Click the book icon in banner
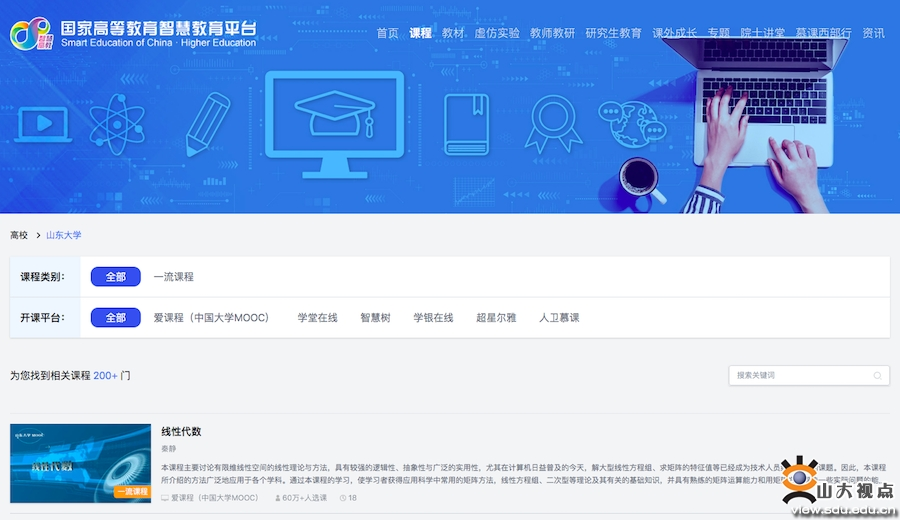Viewport: 900px width, 520px height. point(465,123)
